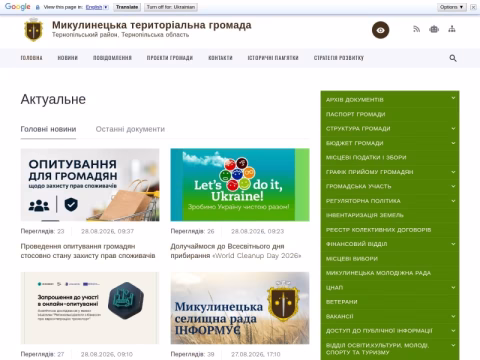Expand ГРОМАДСЬКА УЧАСТЬ chevron

(x=453, y=186)
